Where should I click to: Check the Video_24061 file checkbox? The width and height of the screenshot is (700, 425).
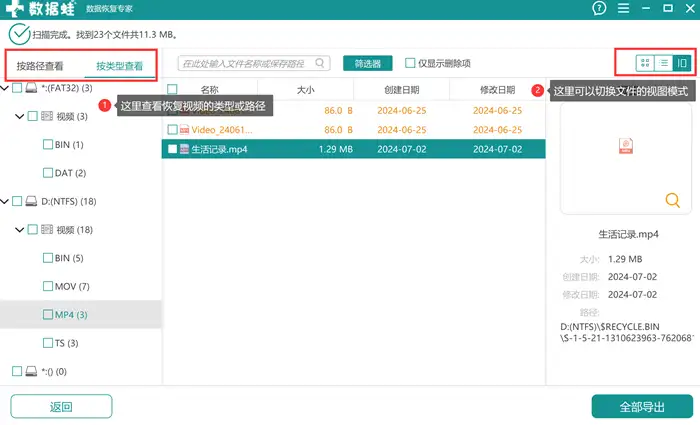point(172,130)
